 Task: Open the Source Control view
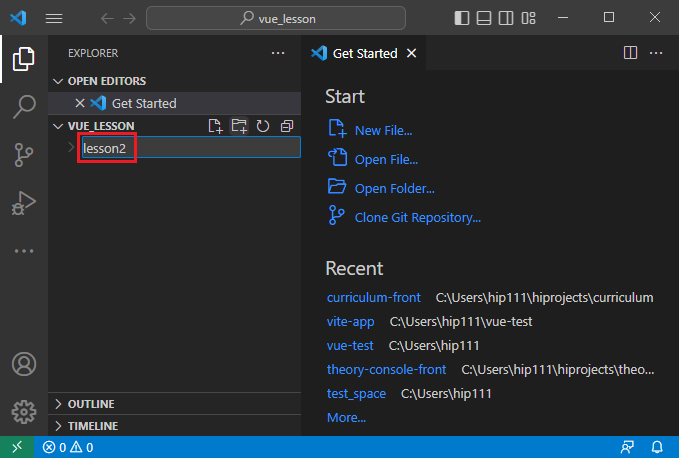coord(24,155)
